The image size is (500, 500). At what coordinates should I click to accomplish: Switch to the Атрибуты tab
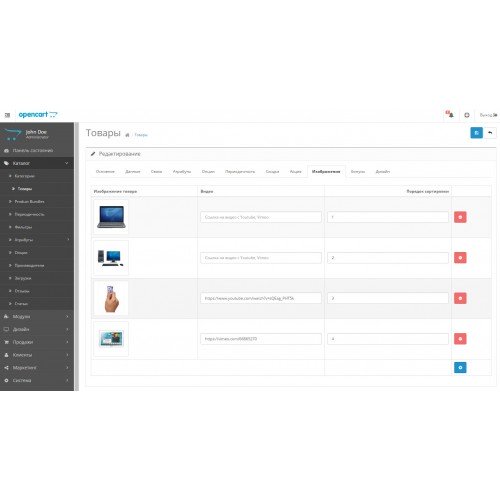[182, 171]
